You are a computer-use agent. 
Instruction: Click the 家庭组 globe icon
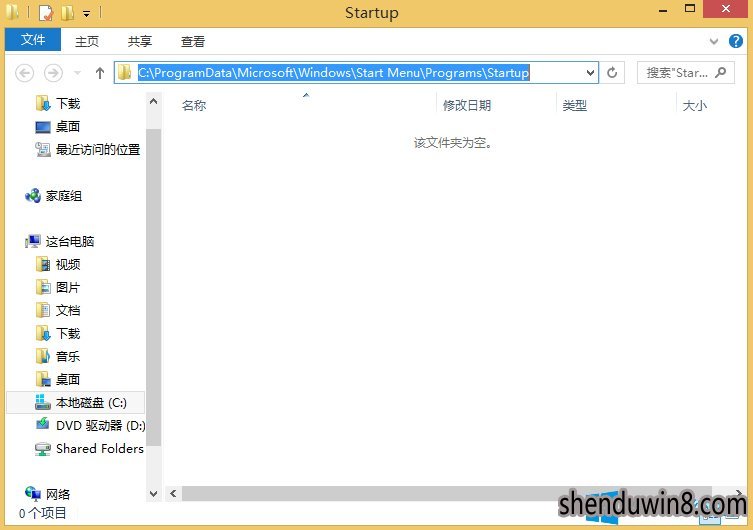click(x=33, y=196)
